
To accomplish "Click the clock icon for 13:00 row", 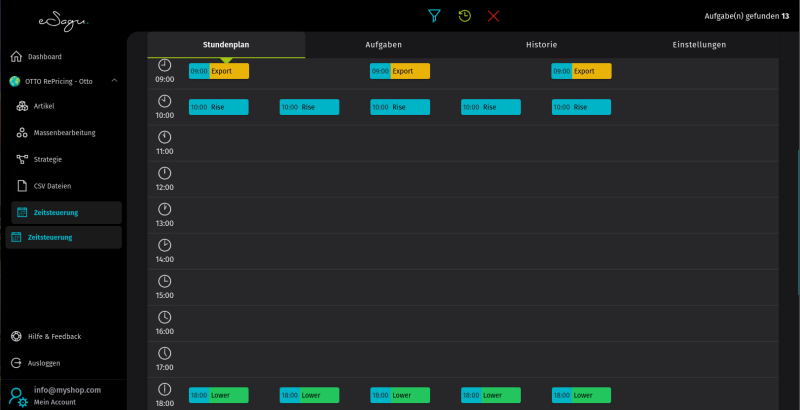I will 165,209.
